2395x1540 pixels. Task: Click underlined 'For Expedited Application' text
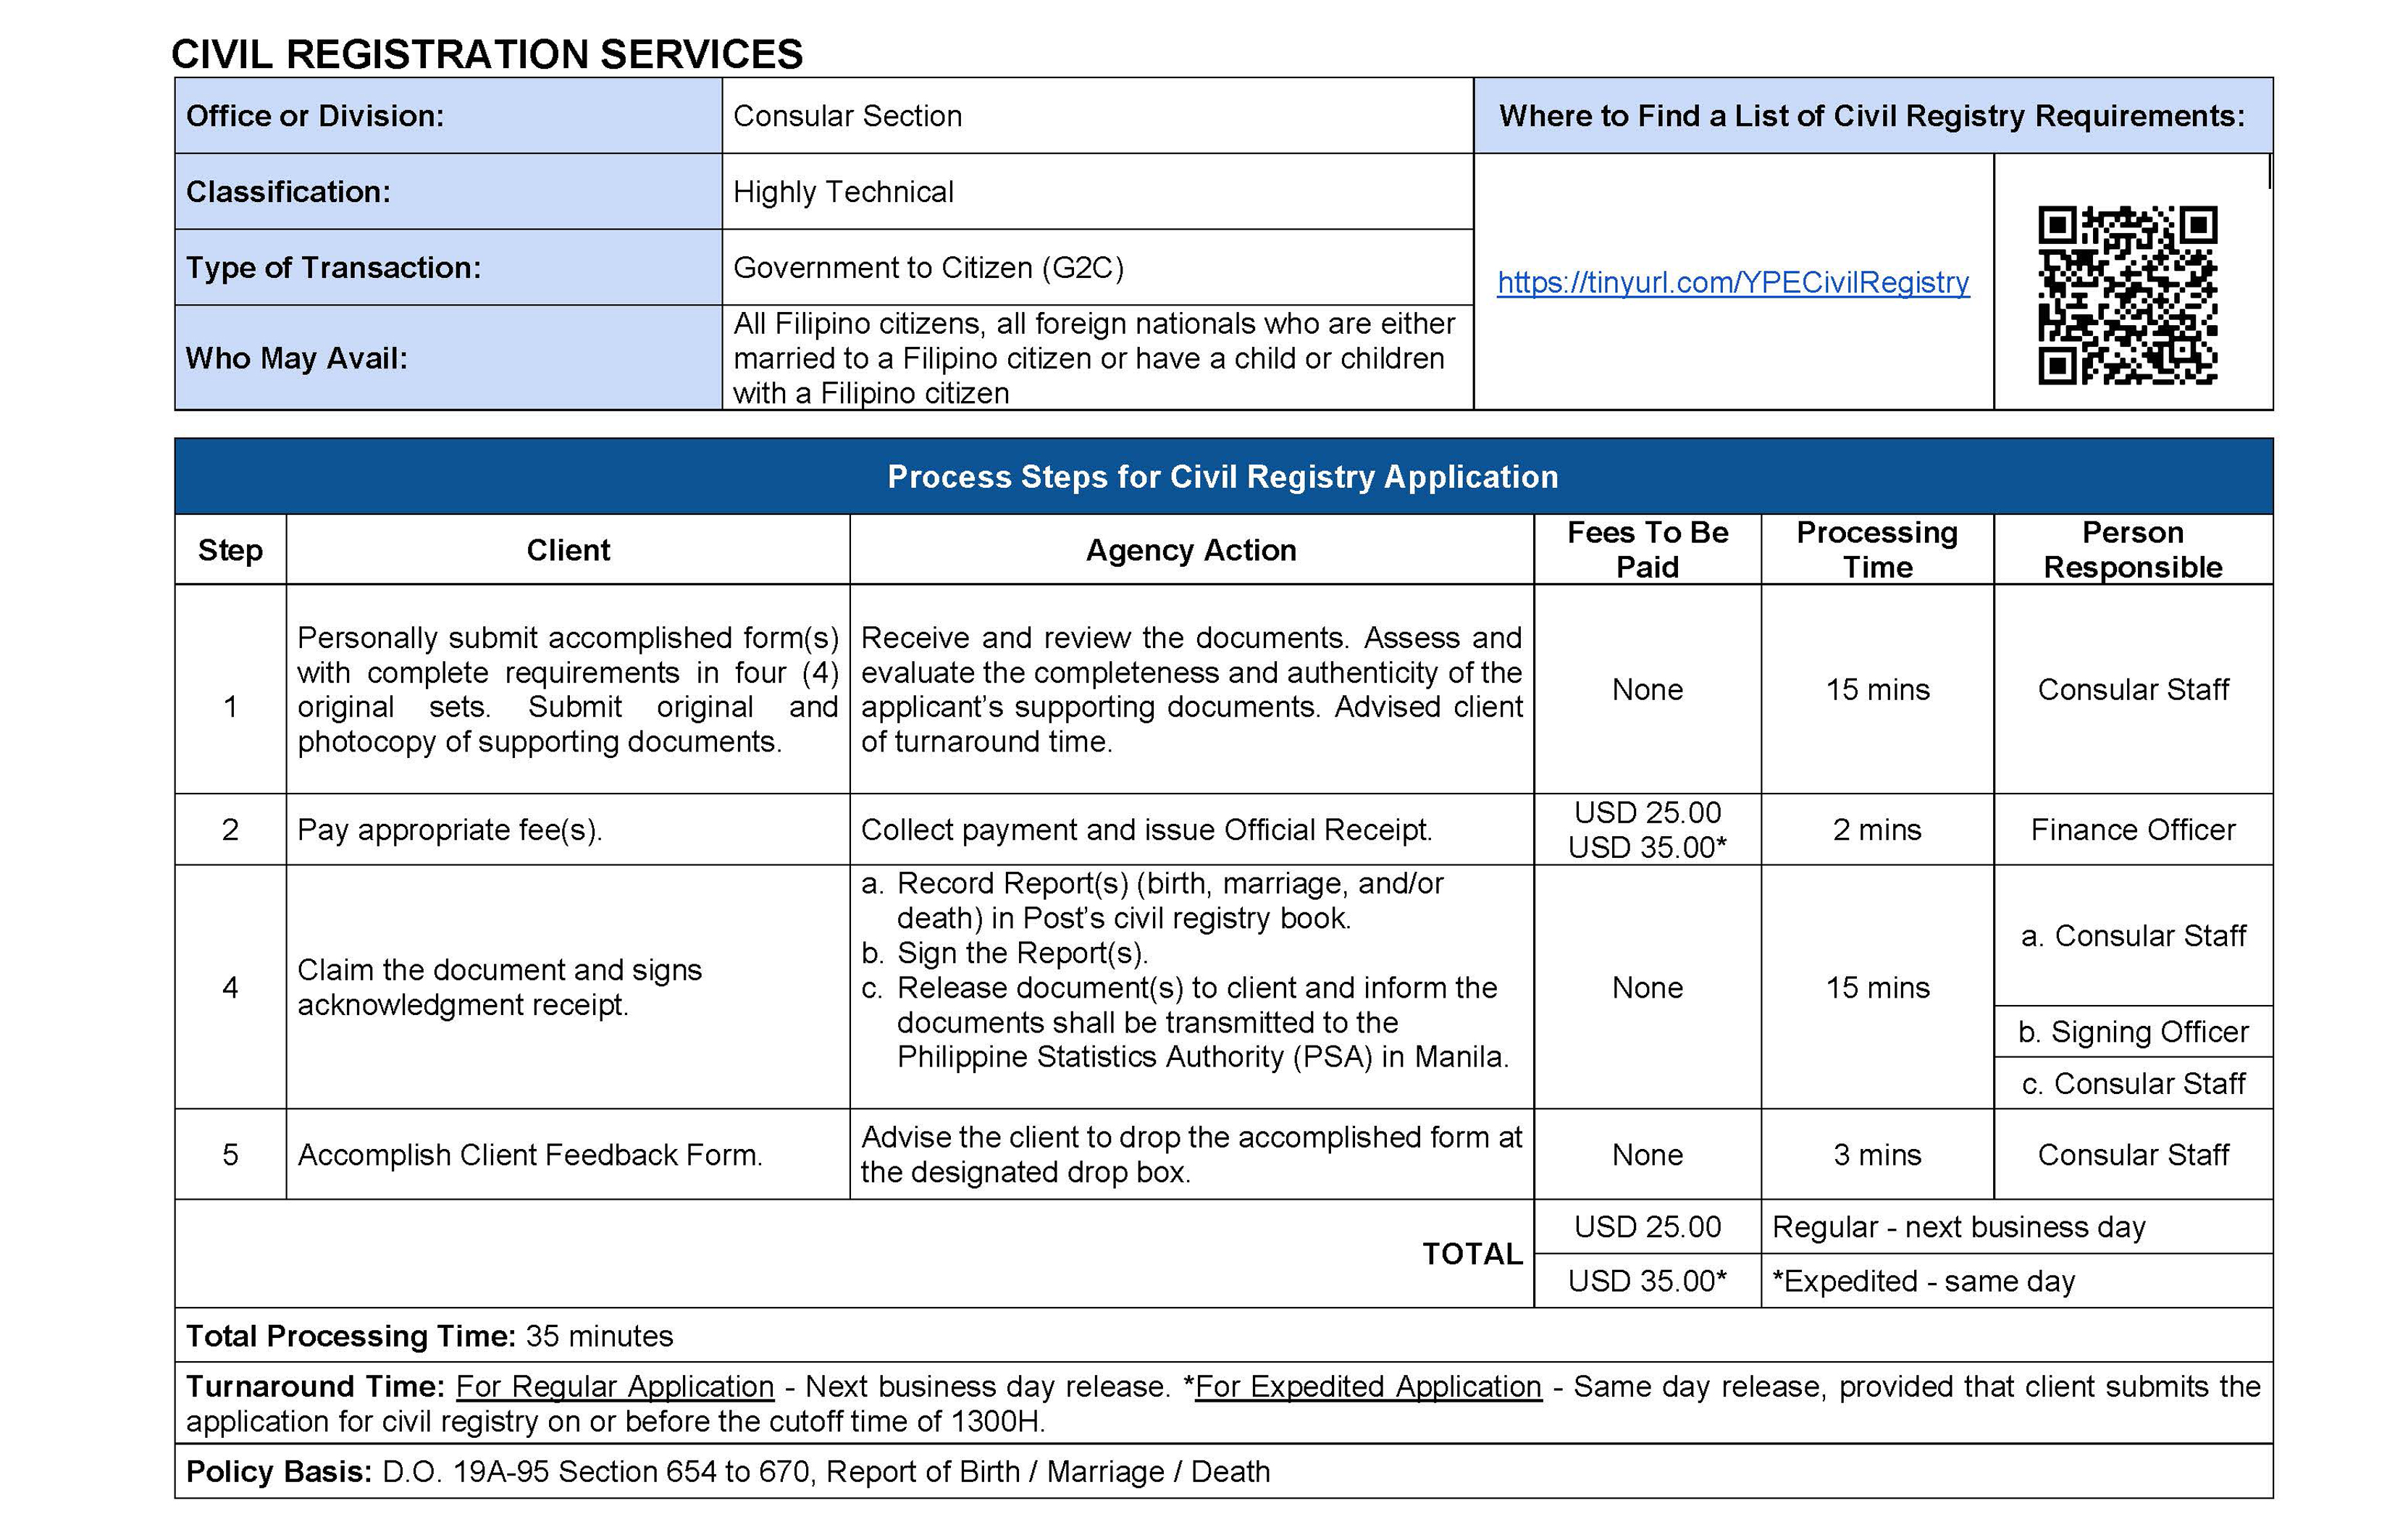(1367, 1386)
